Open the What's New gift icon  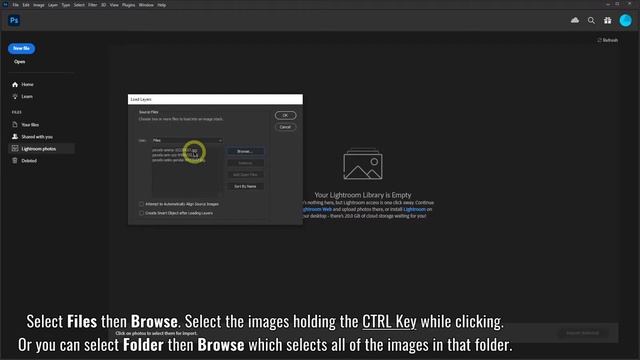pyautogui.click(x=607, y=20)
